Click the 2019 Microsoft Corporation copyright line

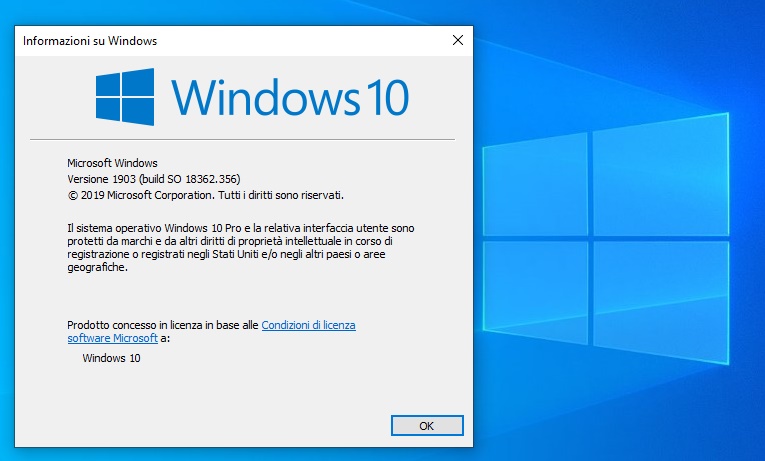point(205,195)
